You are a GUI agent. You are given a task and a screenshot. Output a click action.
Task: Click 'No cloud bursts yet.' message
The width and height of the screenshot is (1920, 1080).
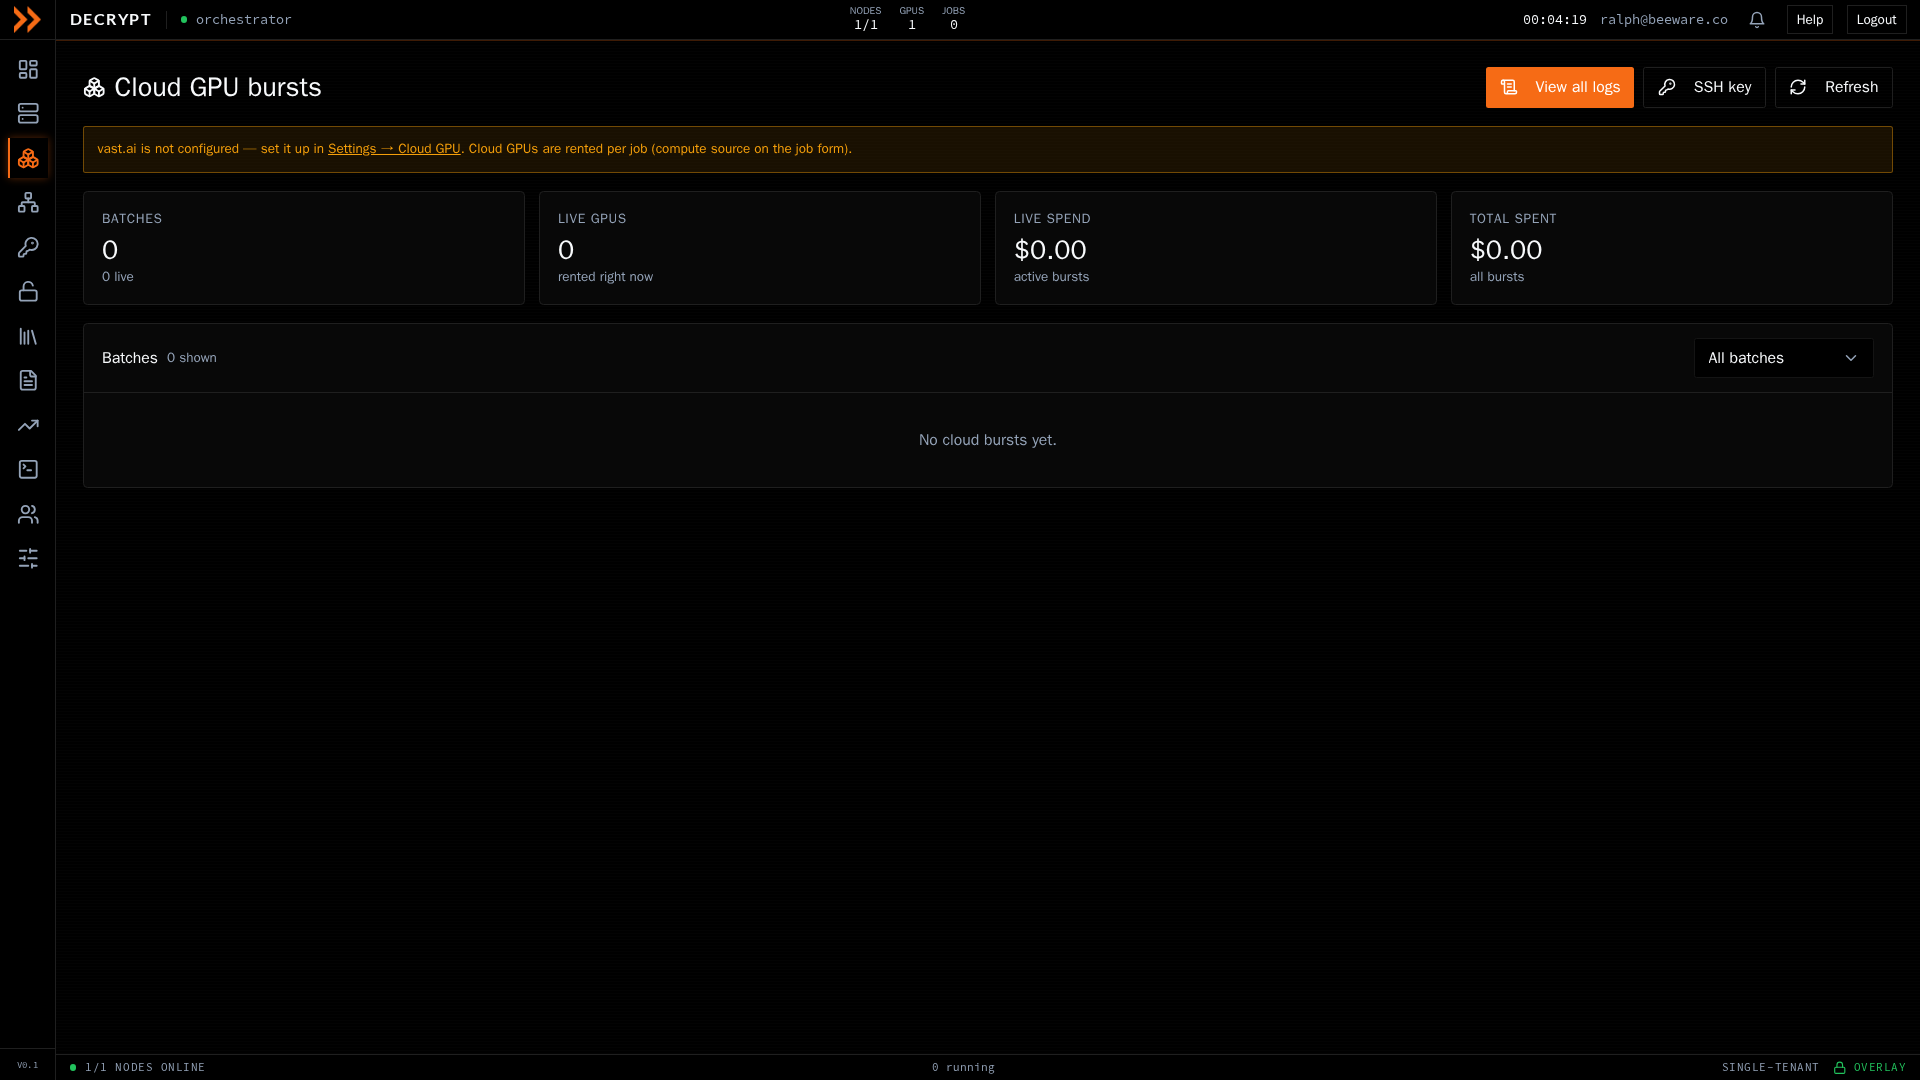988,440
